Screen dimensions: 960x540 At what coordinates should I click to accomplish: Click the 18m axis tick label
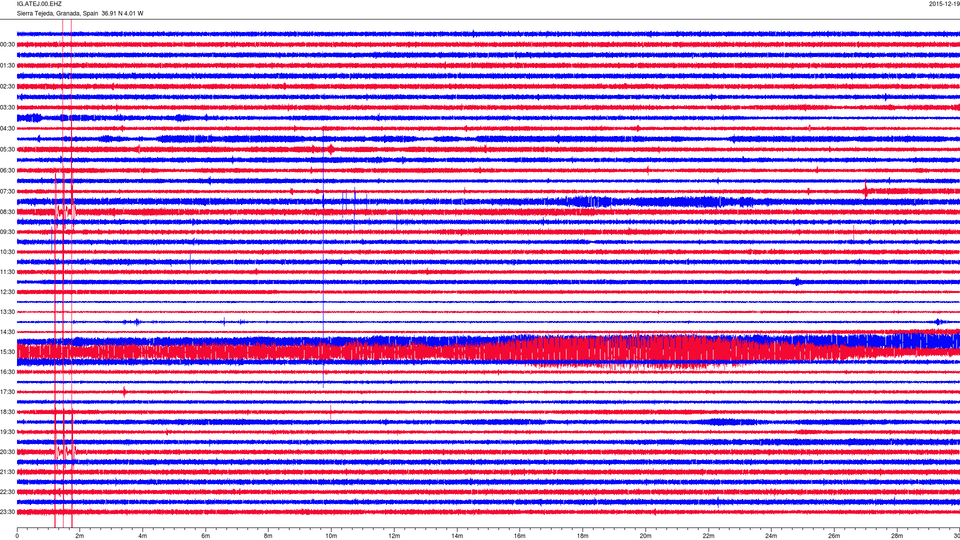point(583,536)
